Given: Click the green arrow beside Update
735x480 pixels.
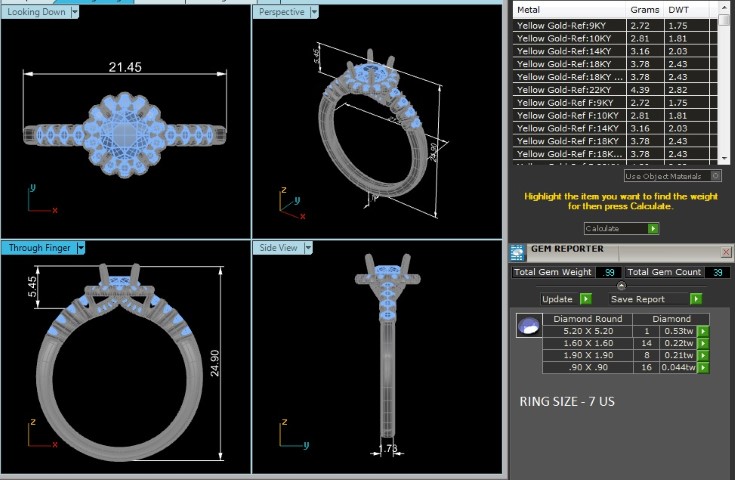Looking at the screenshot, I should click(x=586, y=299).
